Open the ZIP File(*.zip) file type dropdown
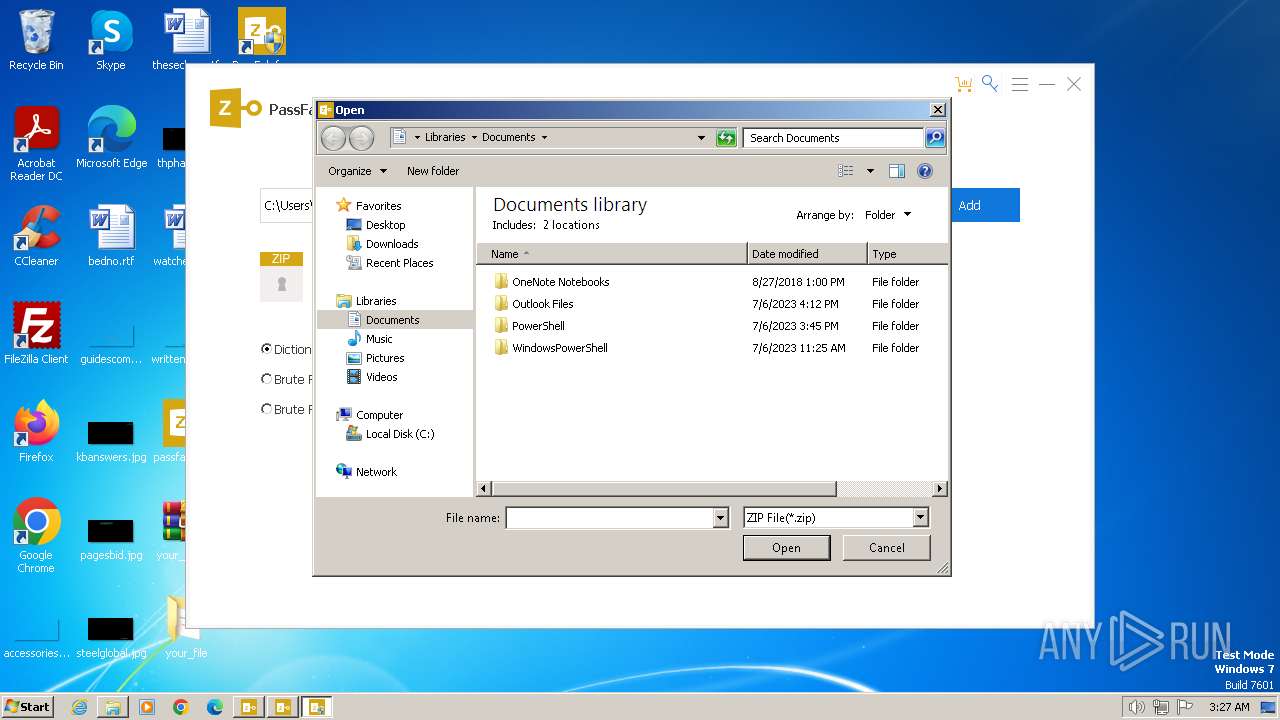This screenshot has width=1280, height=720. (x=836, y=518)
